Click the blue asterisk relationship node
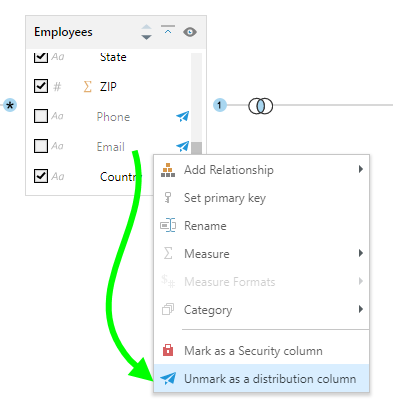Image resolution: width=393 pixels, height=411 pixels. (x=10, y=106)
